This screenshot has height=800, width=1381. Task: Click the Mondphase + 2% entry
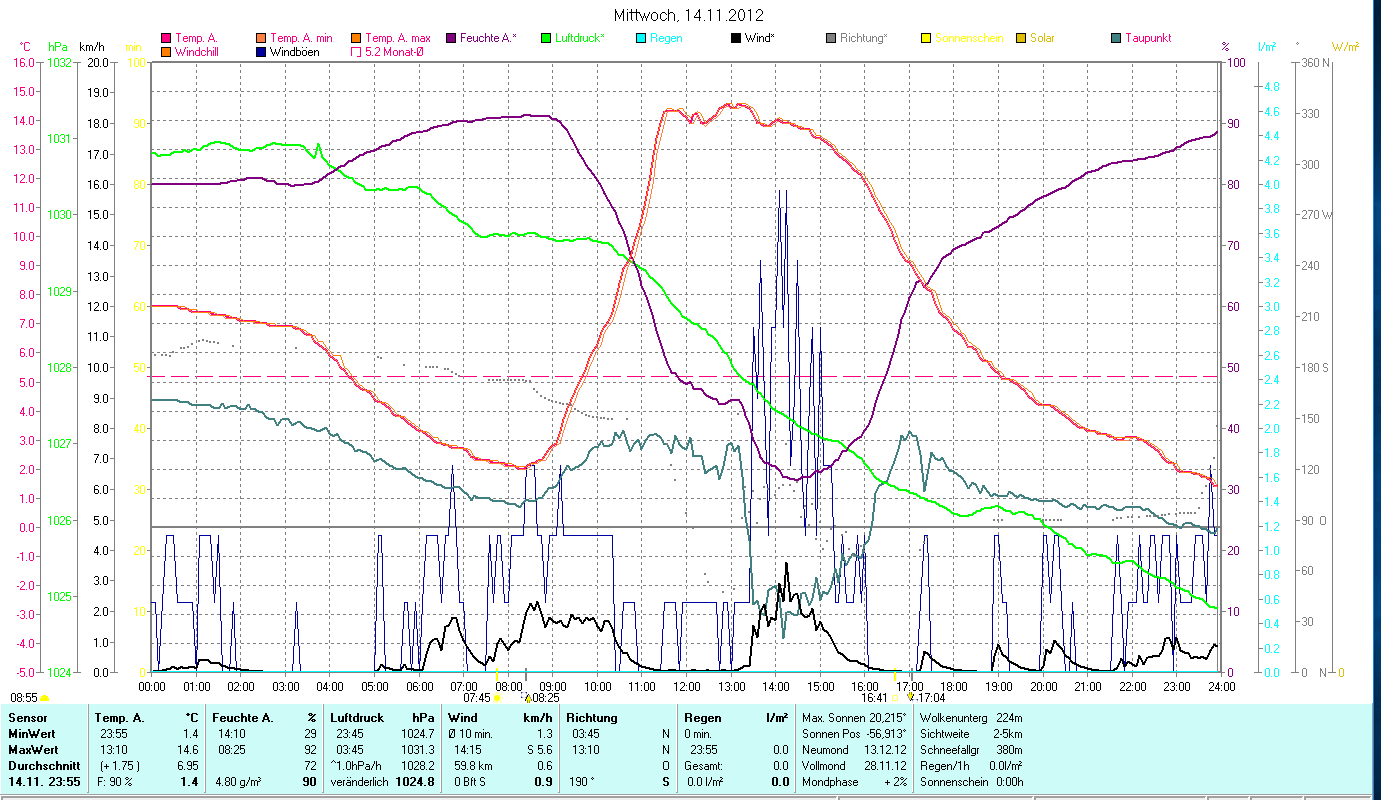pos(855,782)
